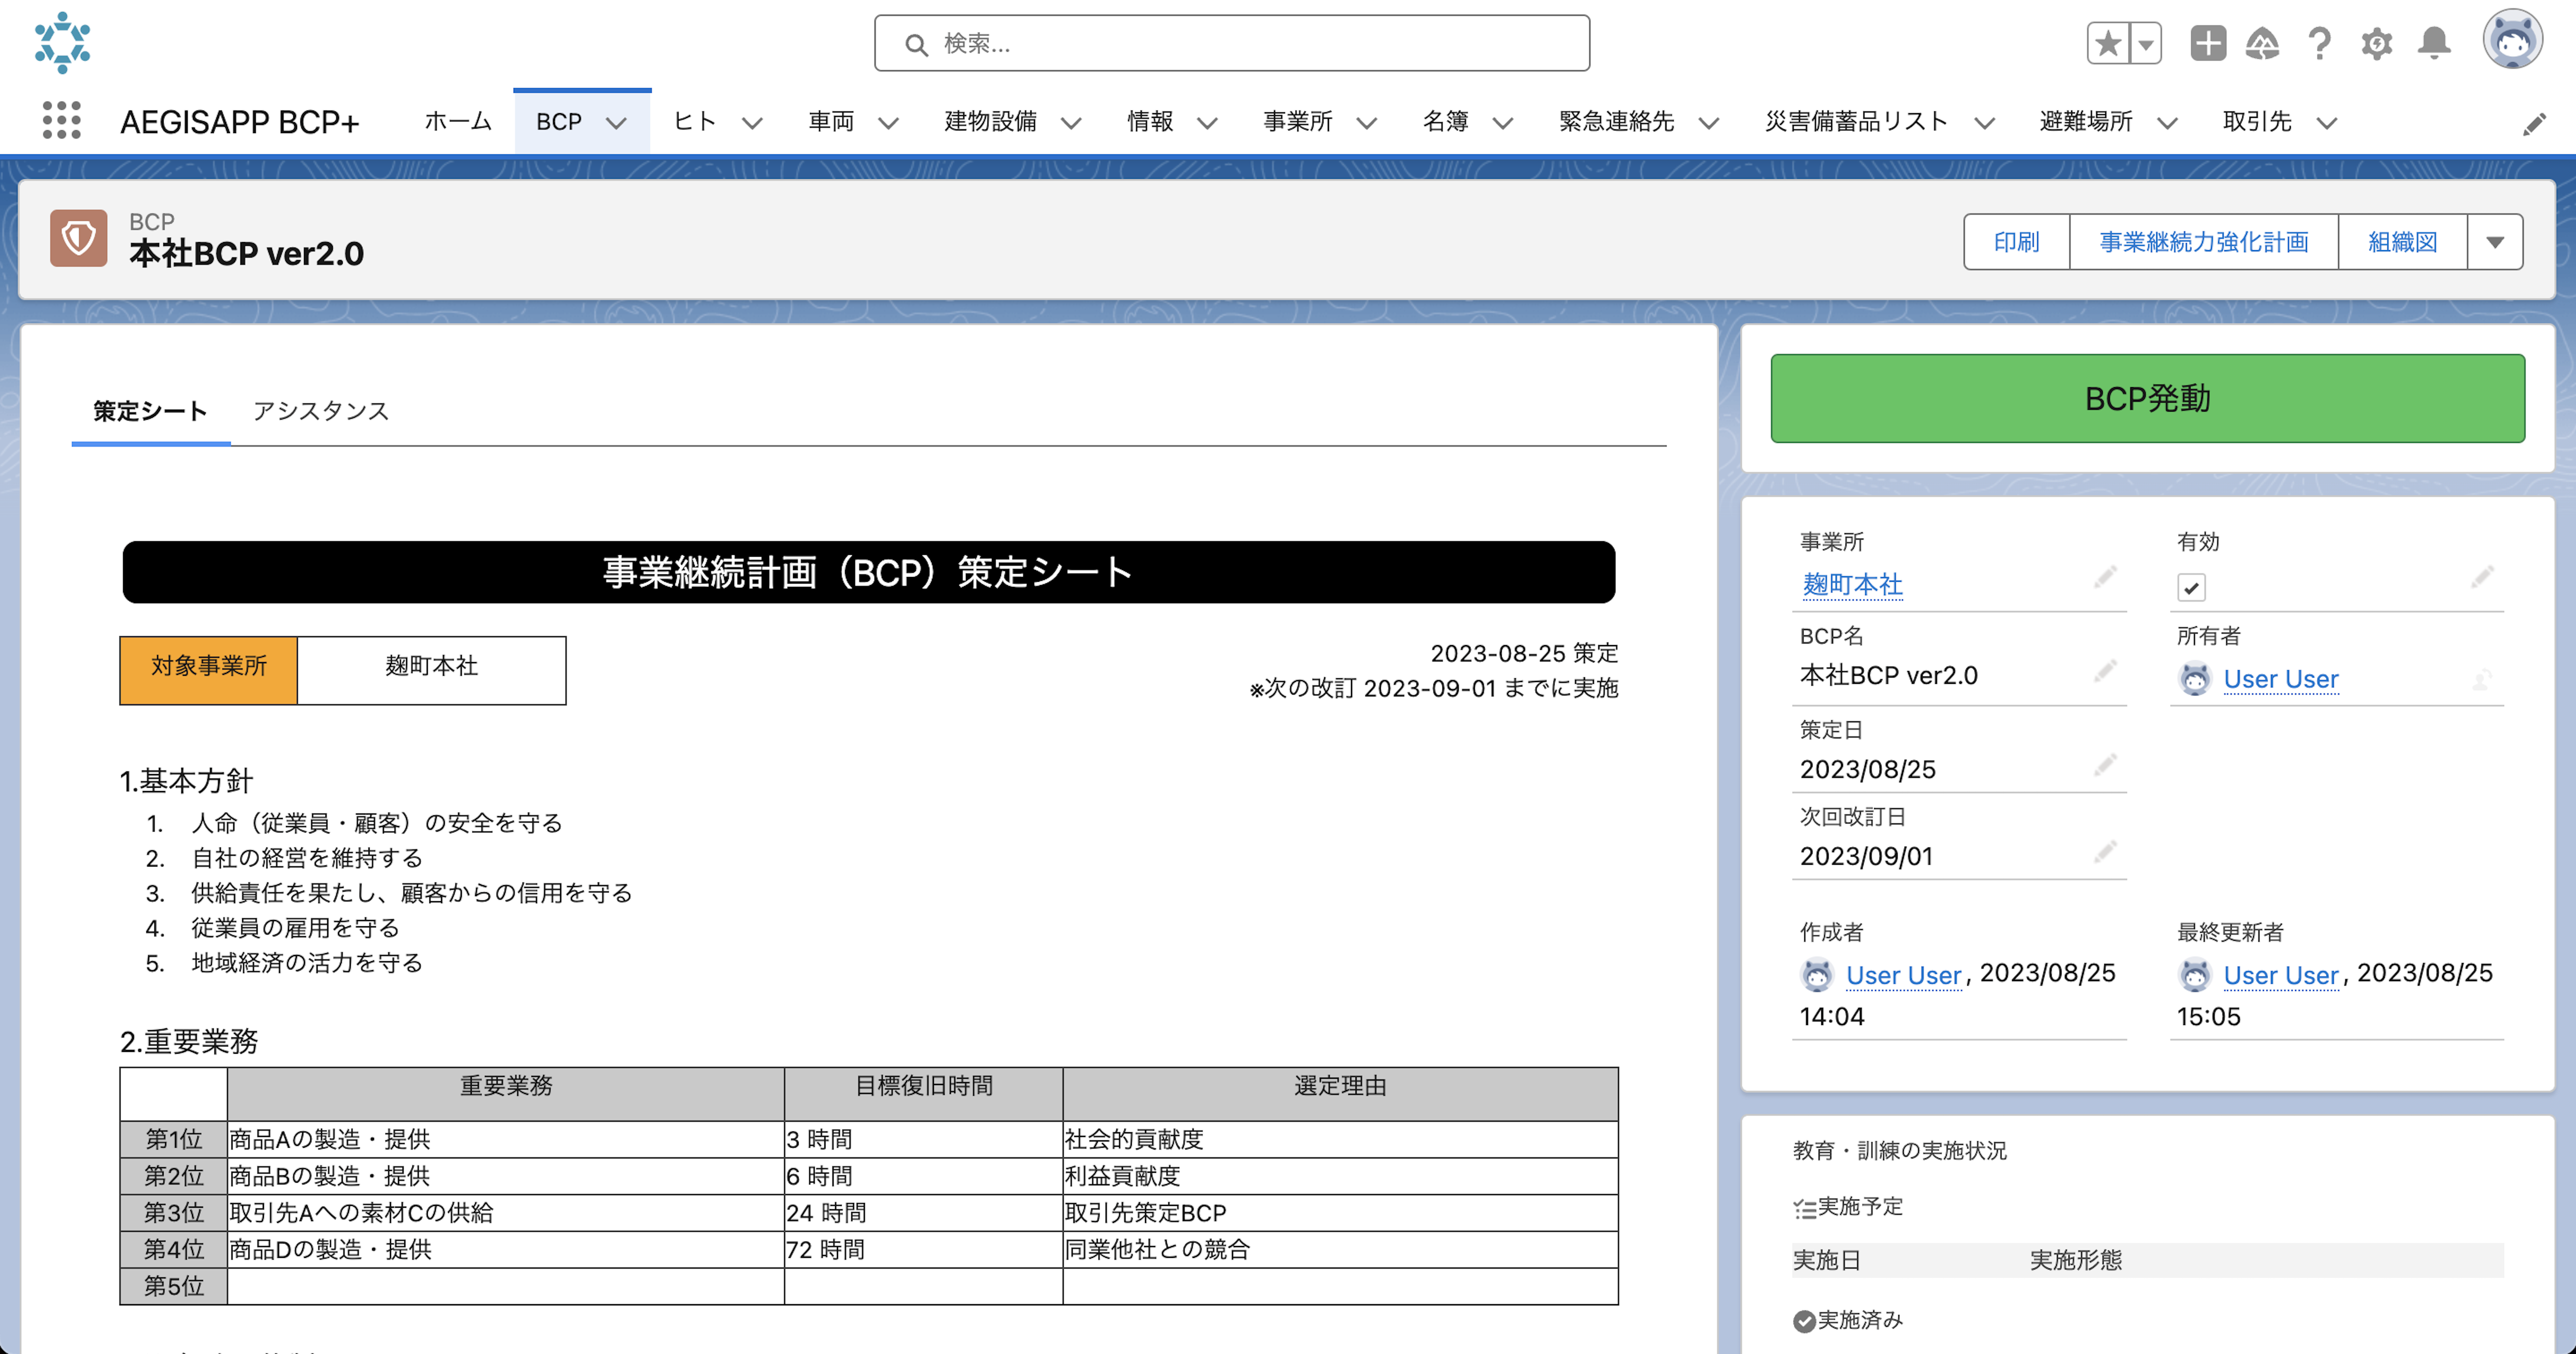The image size is (2576, 1354).
Task: Expand the 取引先 tab chevron
Action: coord(2327,123)
